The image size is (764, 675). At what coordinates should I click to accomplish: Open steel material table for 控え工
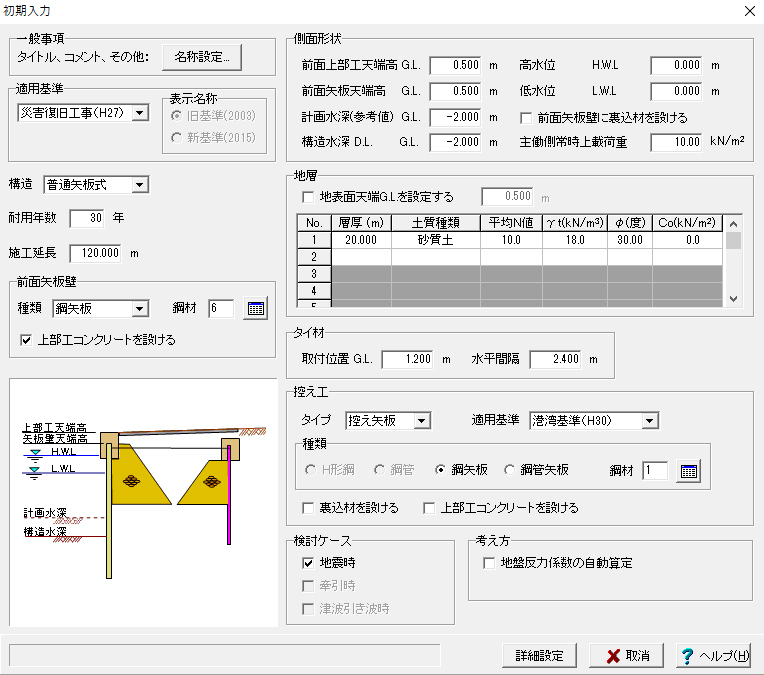(688, 471)
